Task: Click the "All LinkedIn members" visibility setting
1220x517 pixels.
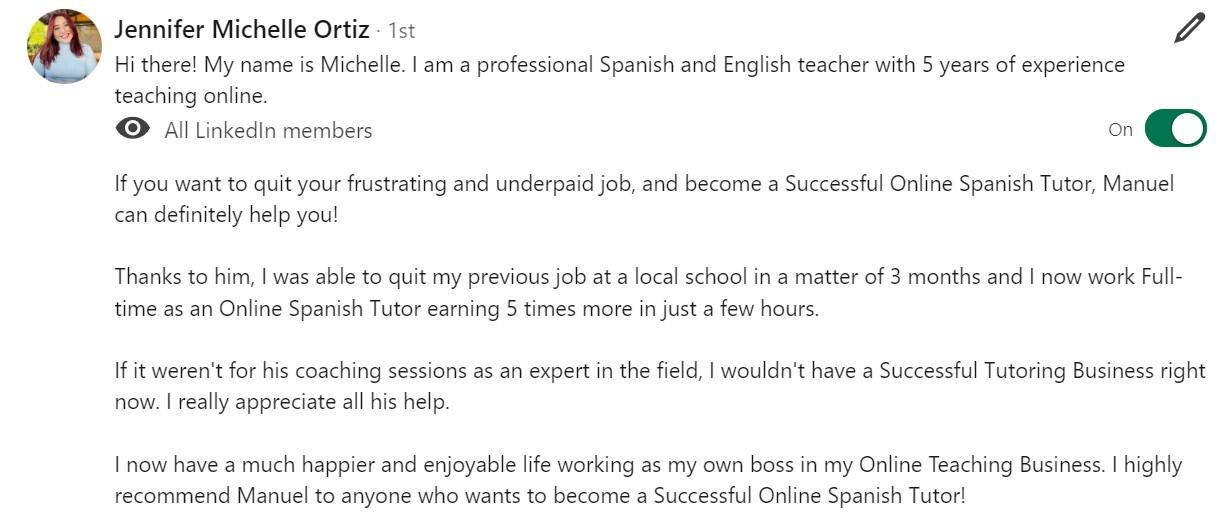Action: pos(268,130)
